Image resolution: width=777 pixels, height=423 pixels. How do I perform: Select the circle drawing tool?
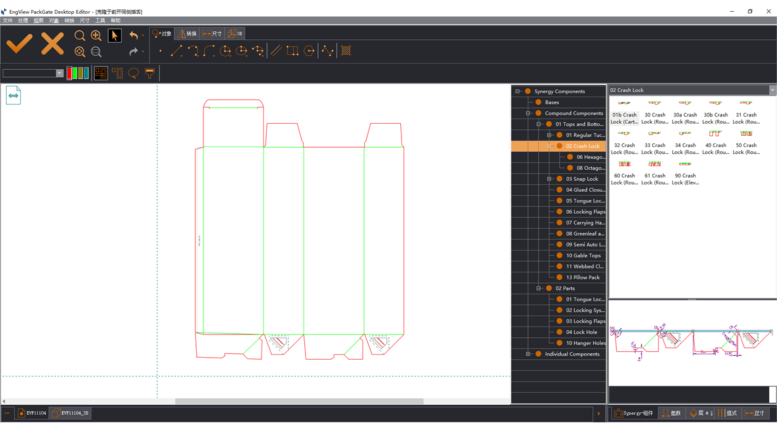[225, 51]
